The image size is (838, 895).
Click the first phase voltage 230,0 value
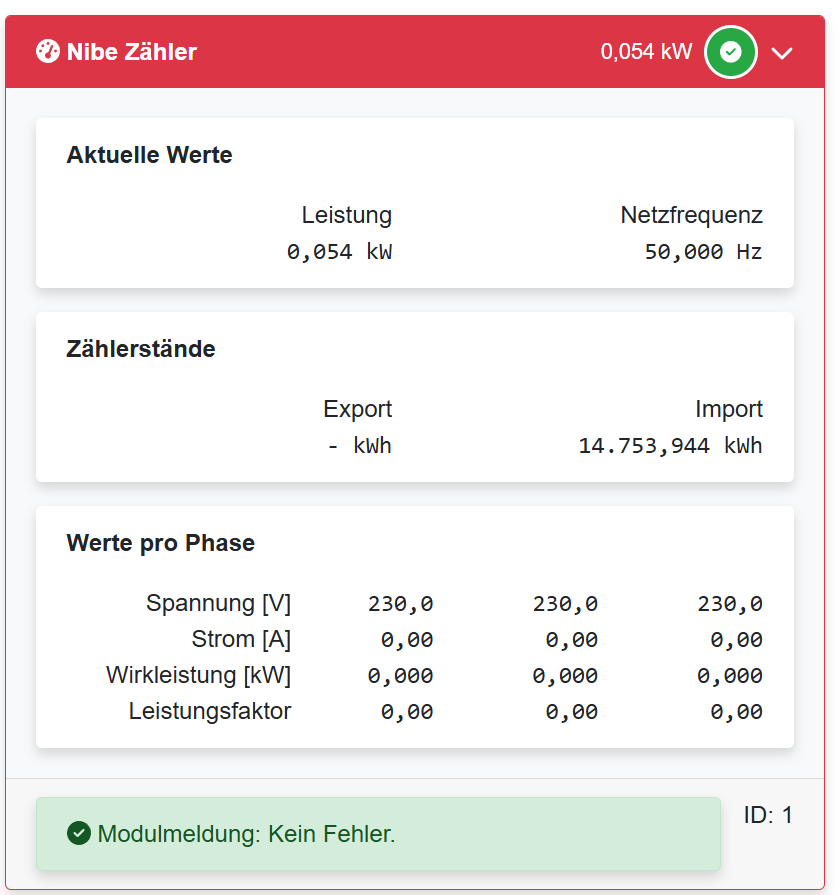pos(400,604)
